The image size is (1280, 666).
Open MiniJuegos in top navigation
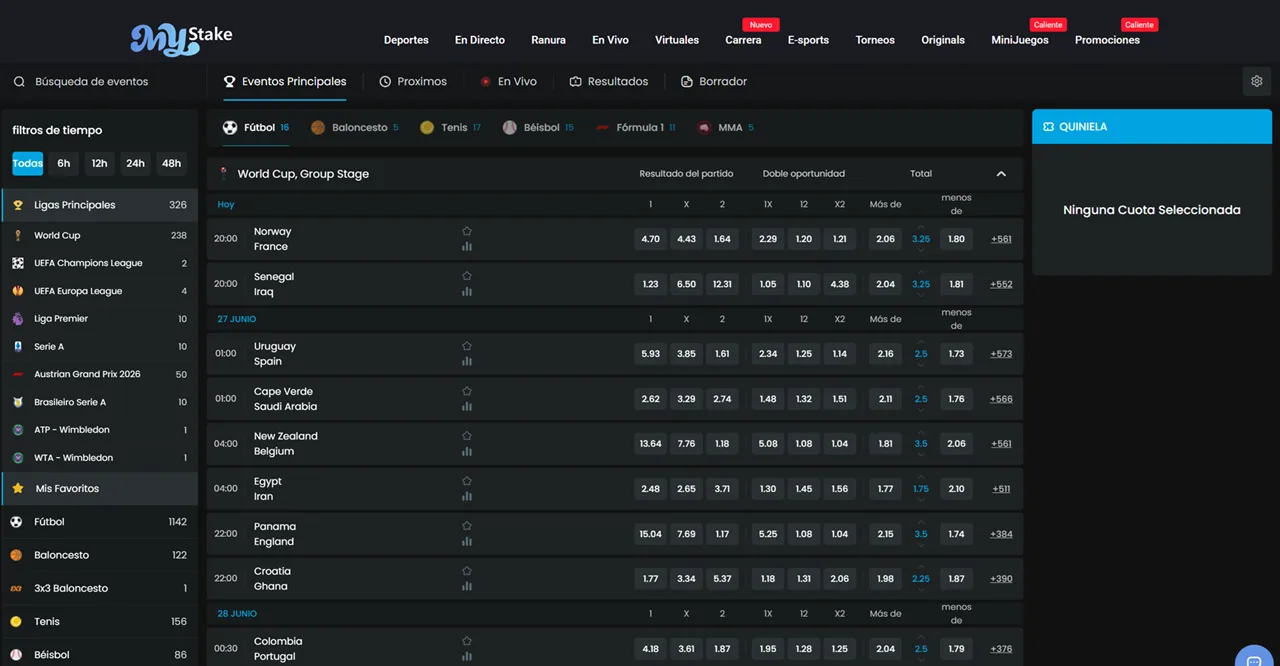tap(1020, 40)
